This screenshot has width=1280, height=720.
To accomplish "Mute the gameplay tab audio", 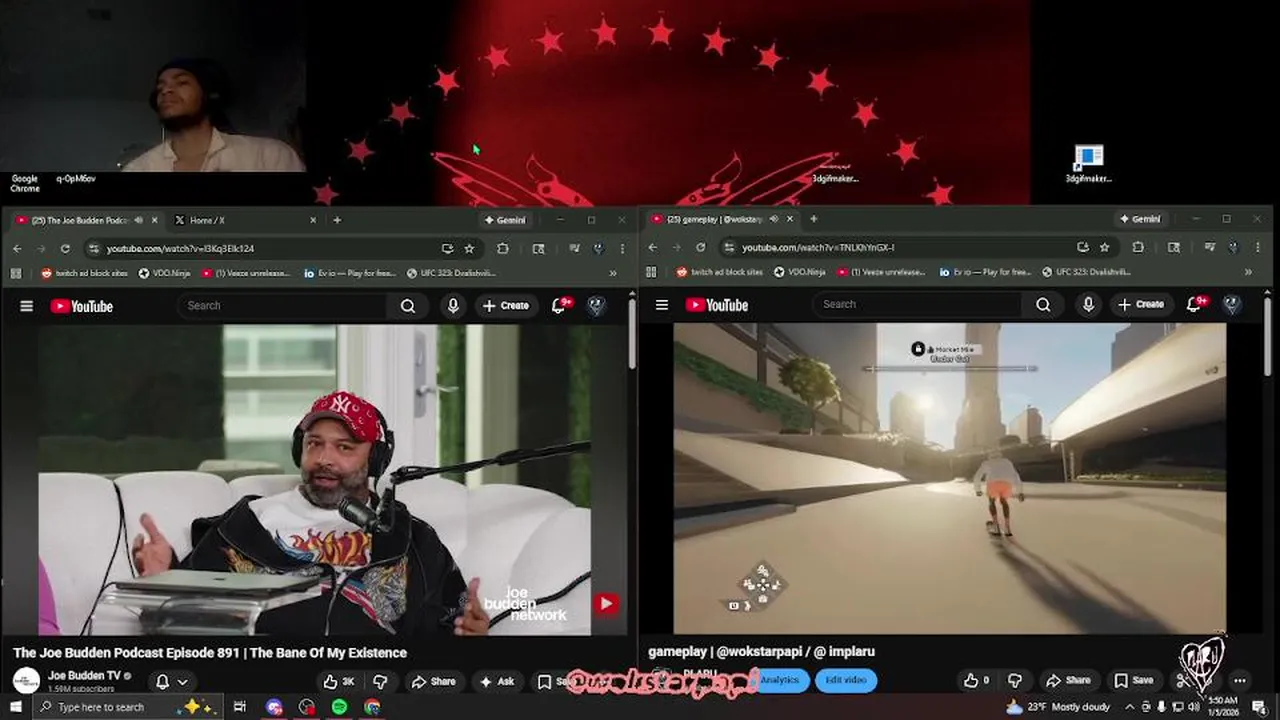I will [774, 219].
